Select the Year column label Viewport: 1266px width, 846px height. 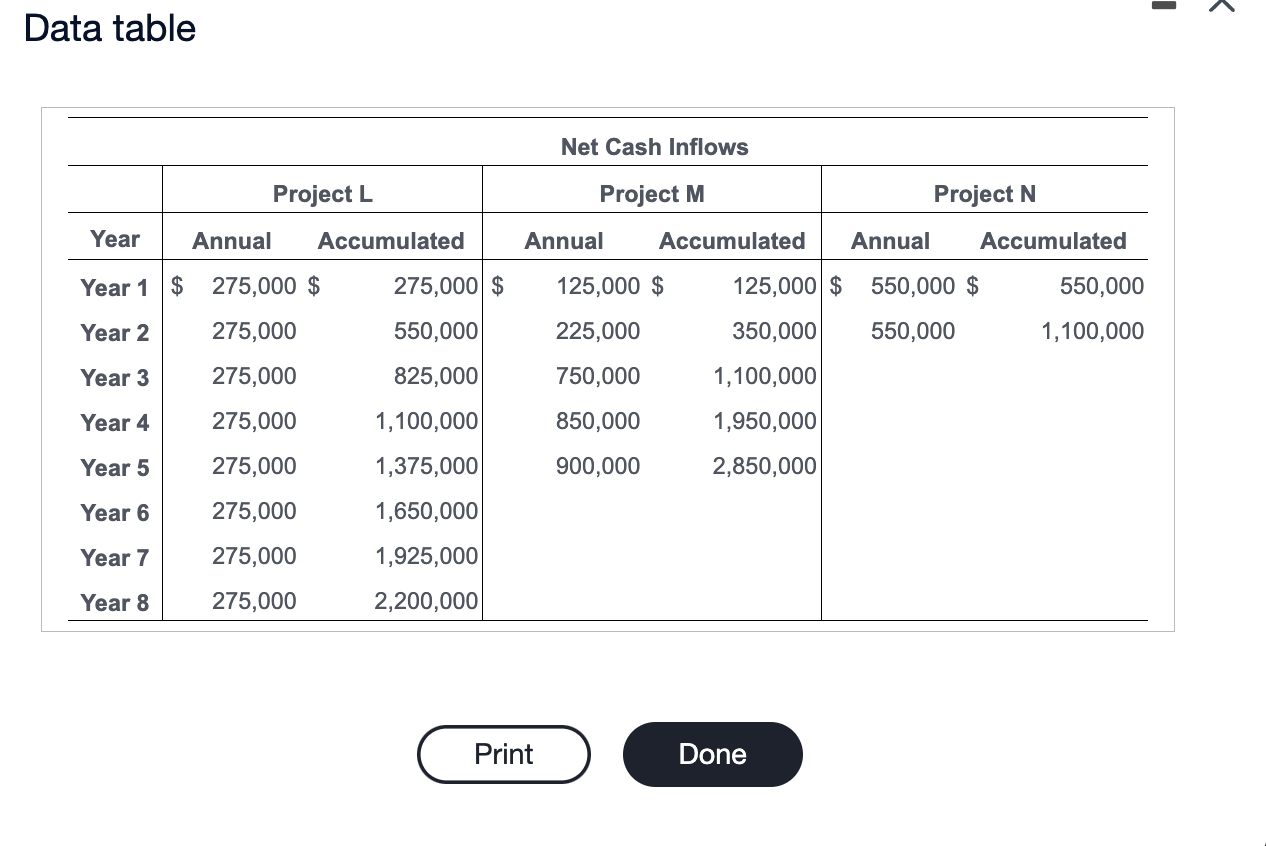tap(114, 239)
